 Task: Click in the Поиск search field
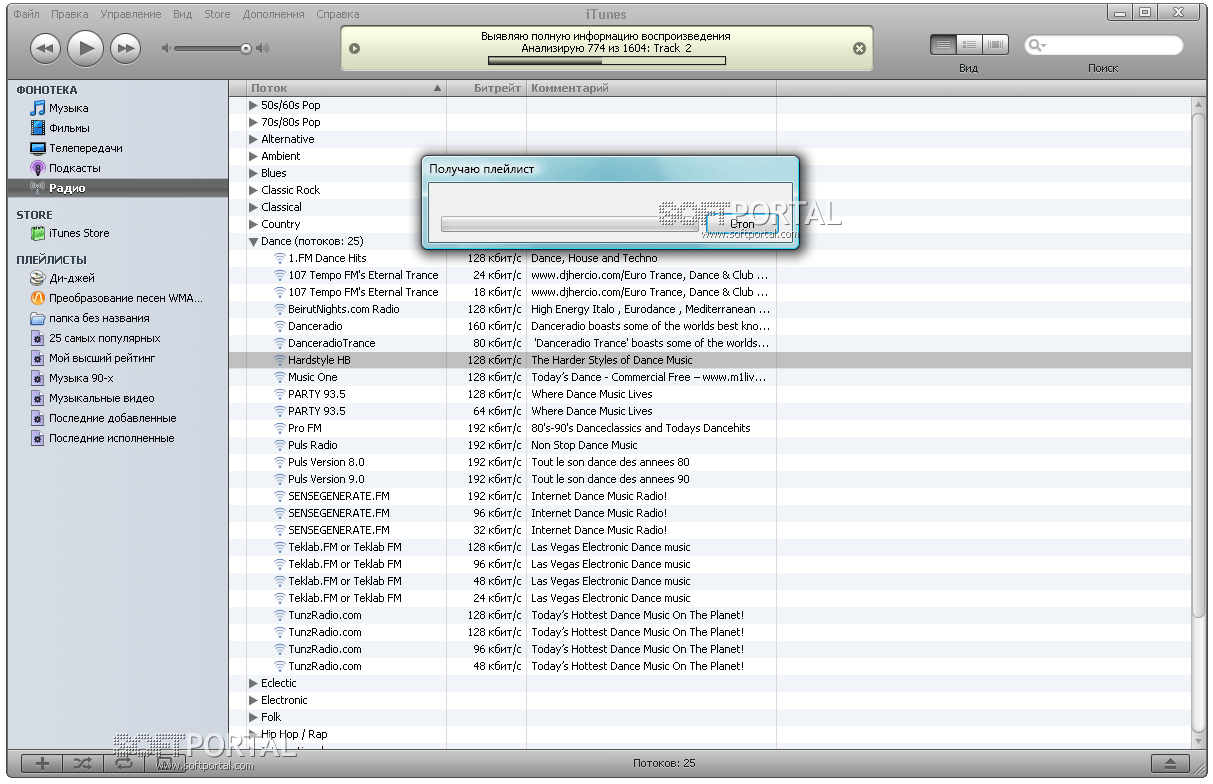[x=1104, y=45]
